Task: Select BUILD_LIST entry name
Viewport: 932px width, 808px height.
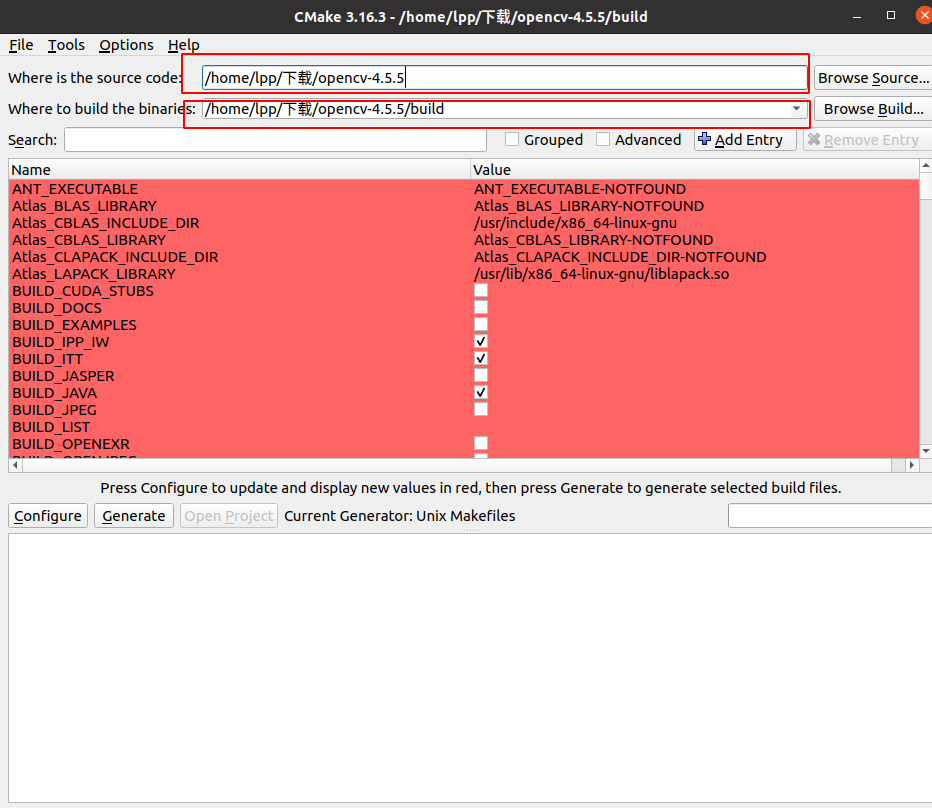Action: [x=51, y=427]
